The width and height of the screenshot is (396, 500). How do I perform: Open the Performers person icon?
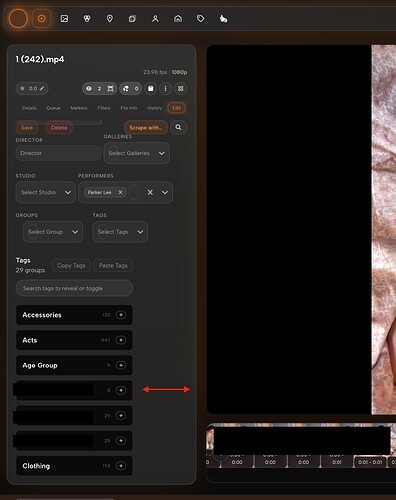click(x=155, y=19)
